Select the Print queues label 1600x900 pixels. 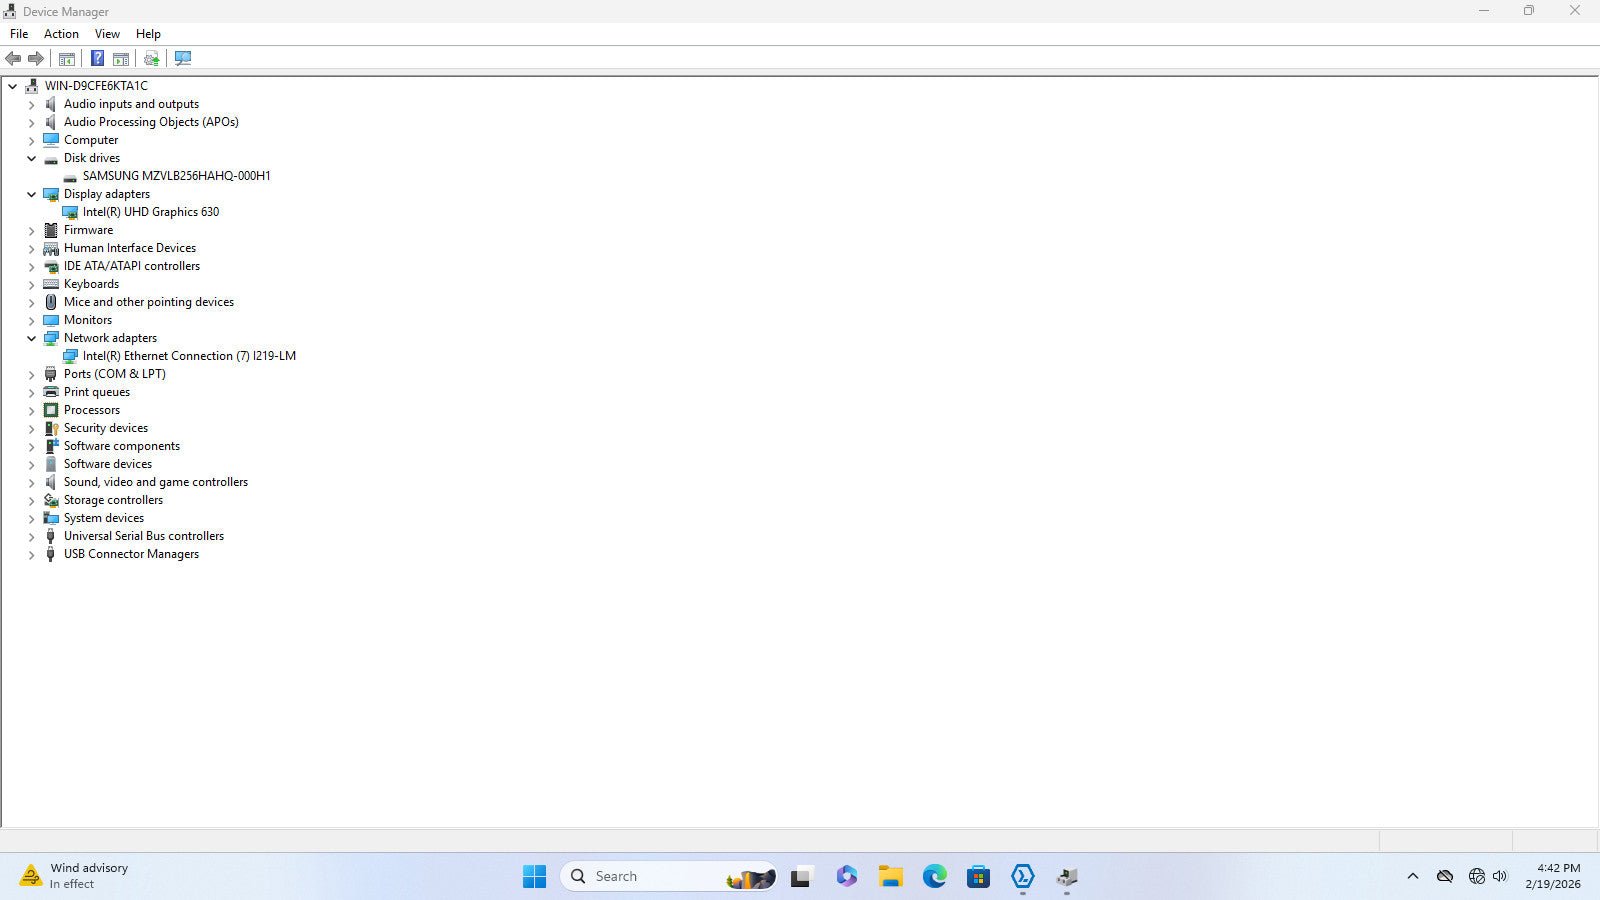coord(97,392)
